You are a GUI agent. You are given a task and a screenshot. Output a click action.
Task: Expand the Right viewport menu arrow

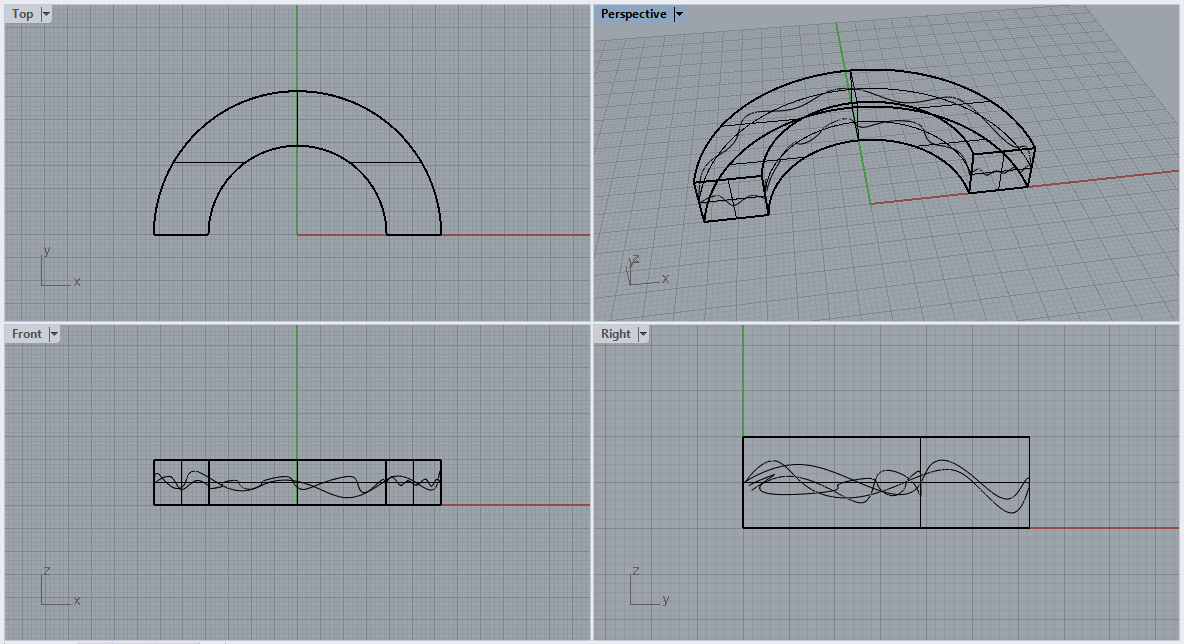(642, 334)
